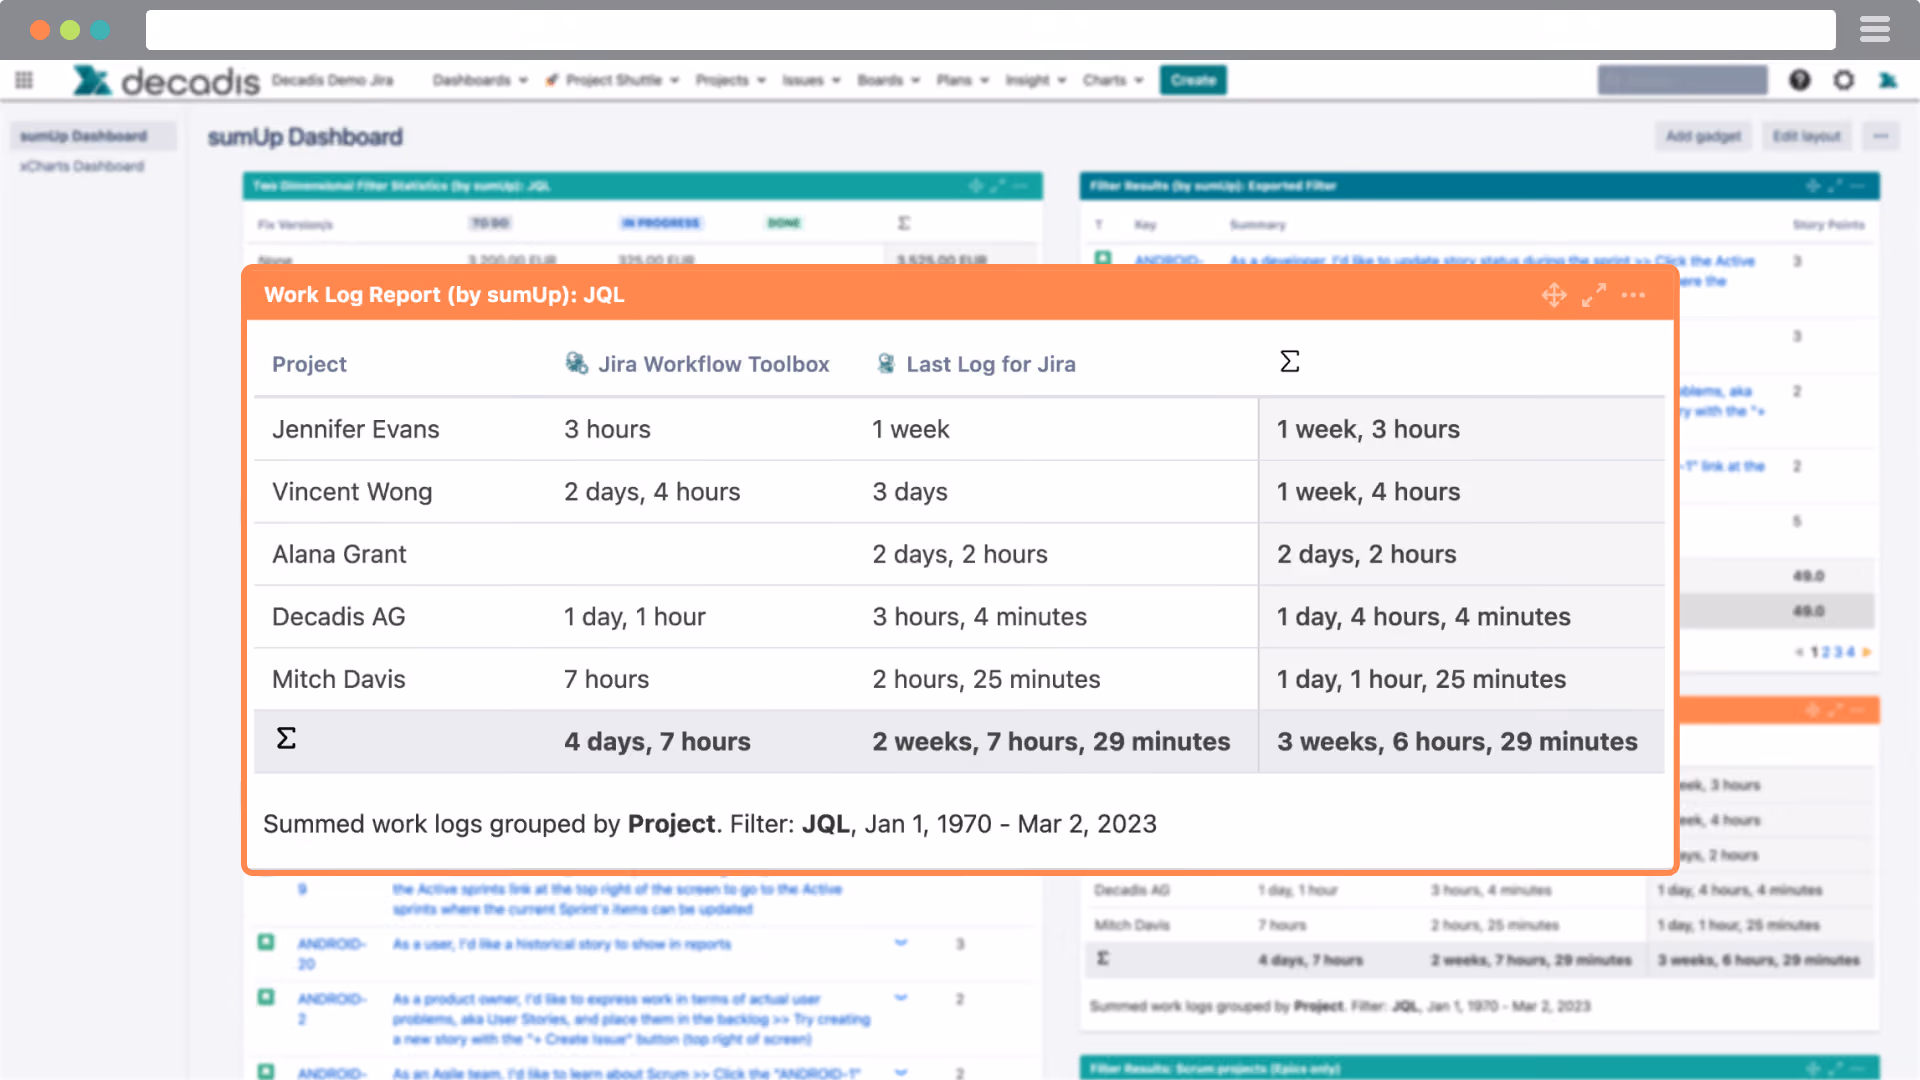Move the Two Dimensional Filter Statistics gadget
The width and height of the screenshot is (1920, 1080).
[976, 186]
